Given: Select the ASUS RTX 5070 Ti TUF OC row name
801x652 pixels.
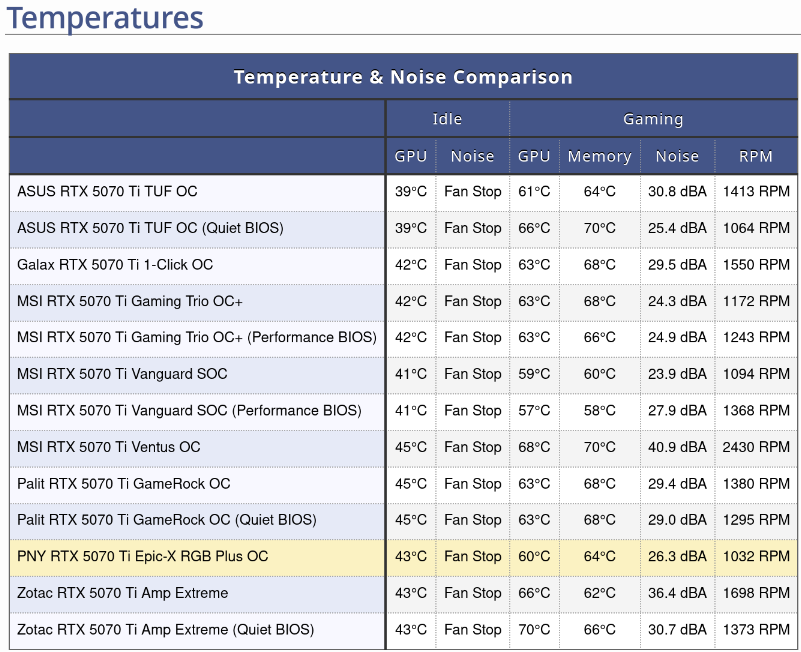Looking at the screenshot, I should [107, 192].
